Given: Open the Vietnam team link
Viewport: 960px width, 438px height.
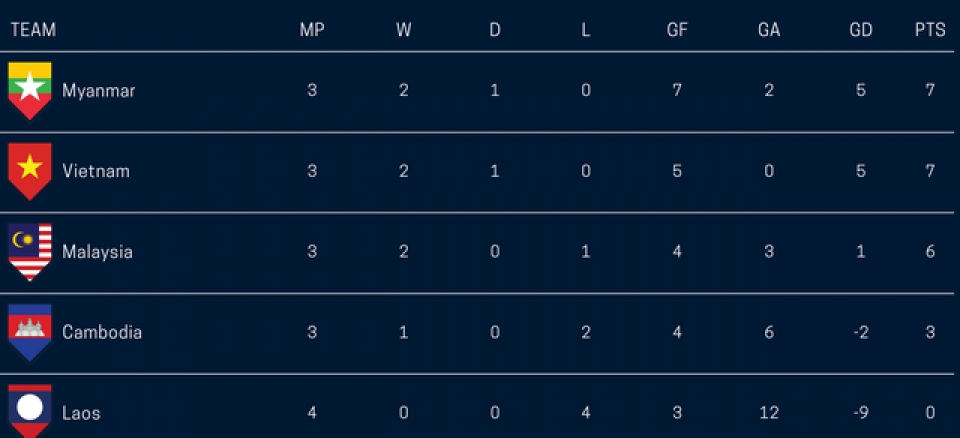Looking at the screenshot, I should click(96, 171).
